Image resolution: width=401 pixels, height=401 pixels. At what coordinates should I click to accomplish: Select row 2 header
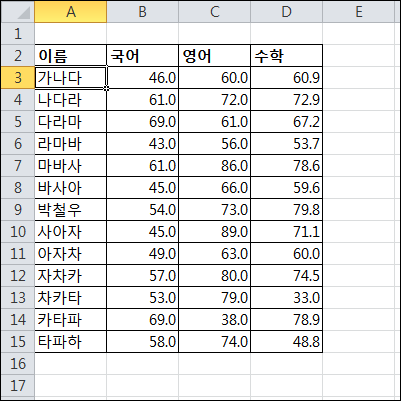point(18,56)
